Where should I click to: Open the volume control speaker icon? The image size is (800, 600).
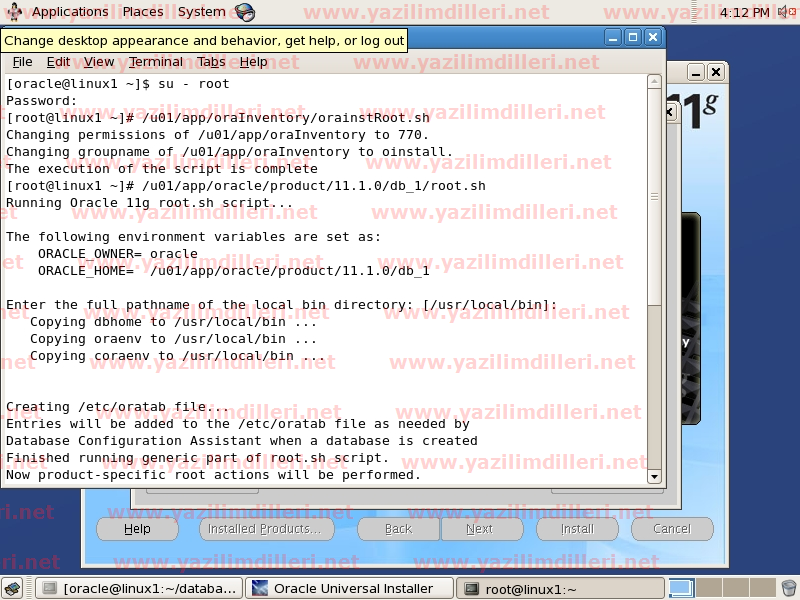point(786,12)
